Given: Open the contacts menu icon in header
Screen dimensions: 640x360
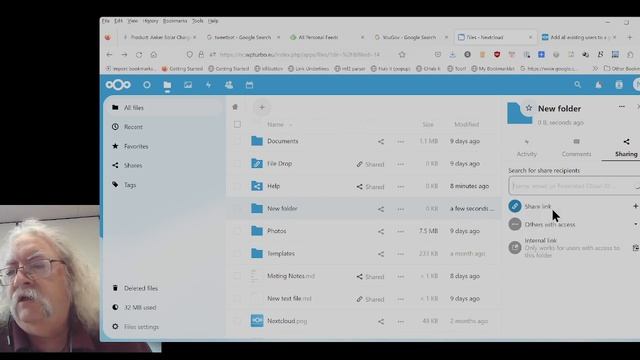Looking at the screenshot, I should tap(619, 85).
